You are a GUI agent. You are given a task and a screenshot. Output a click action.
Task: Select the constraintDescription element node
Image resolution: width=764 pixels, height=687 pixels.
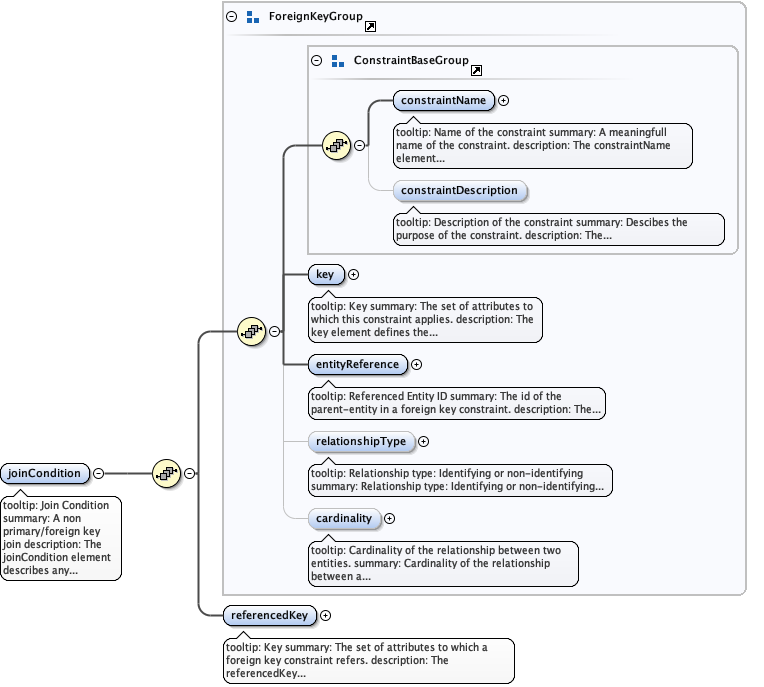[x=459, y=190]
